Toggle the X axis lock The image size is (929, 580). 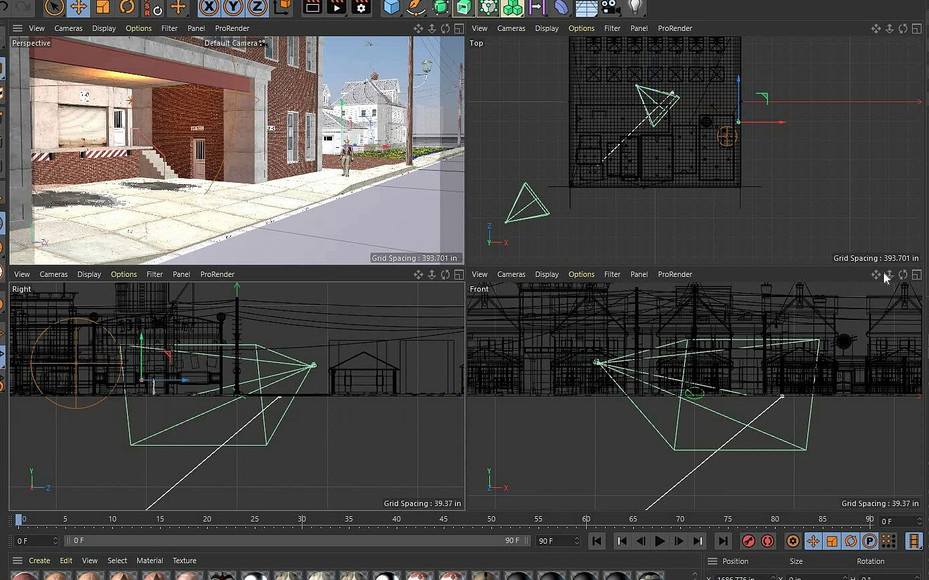pyautogui.click(x=208, y=7)
